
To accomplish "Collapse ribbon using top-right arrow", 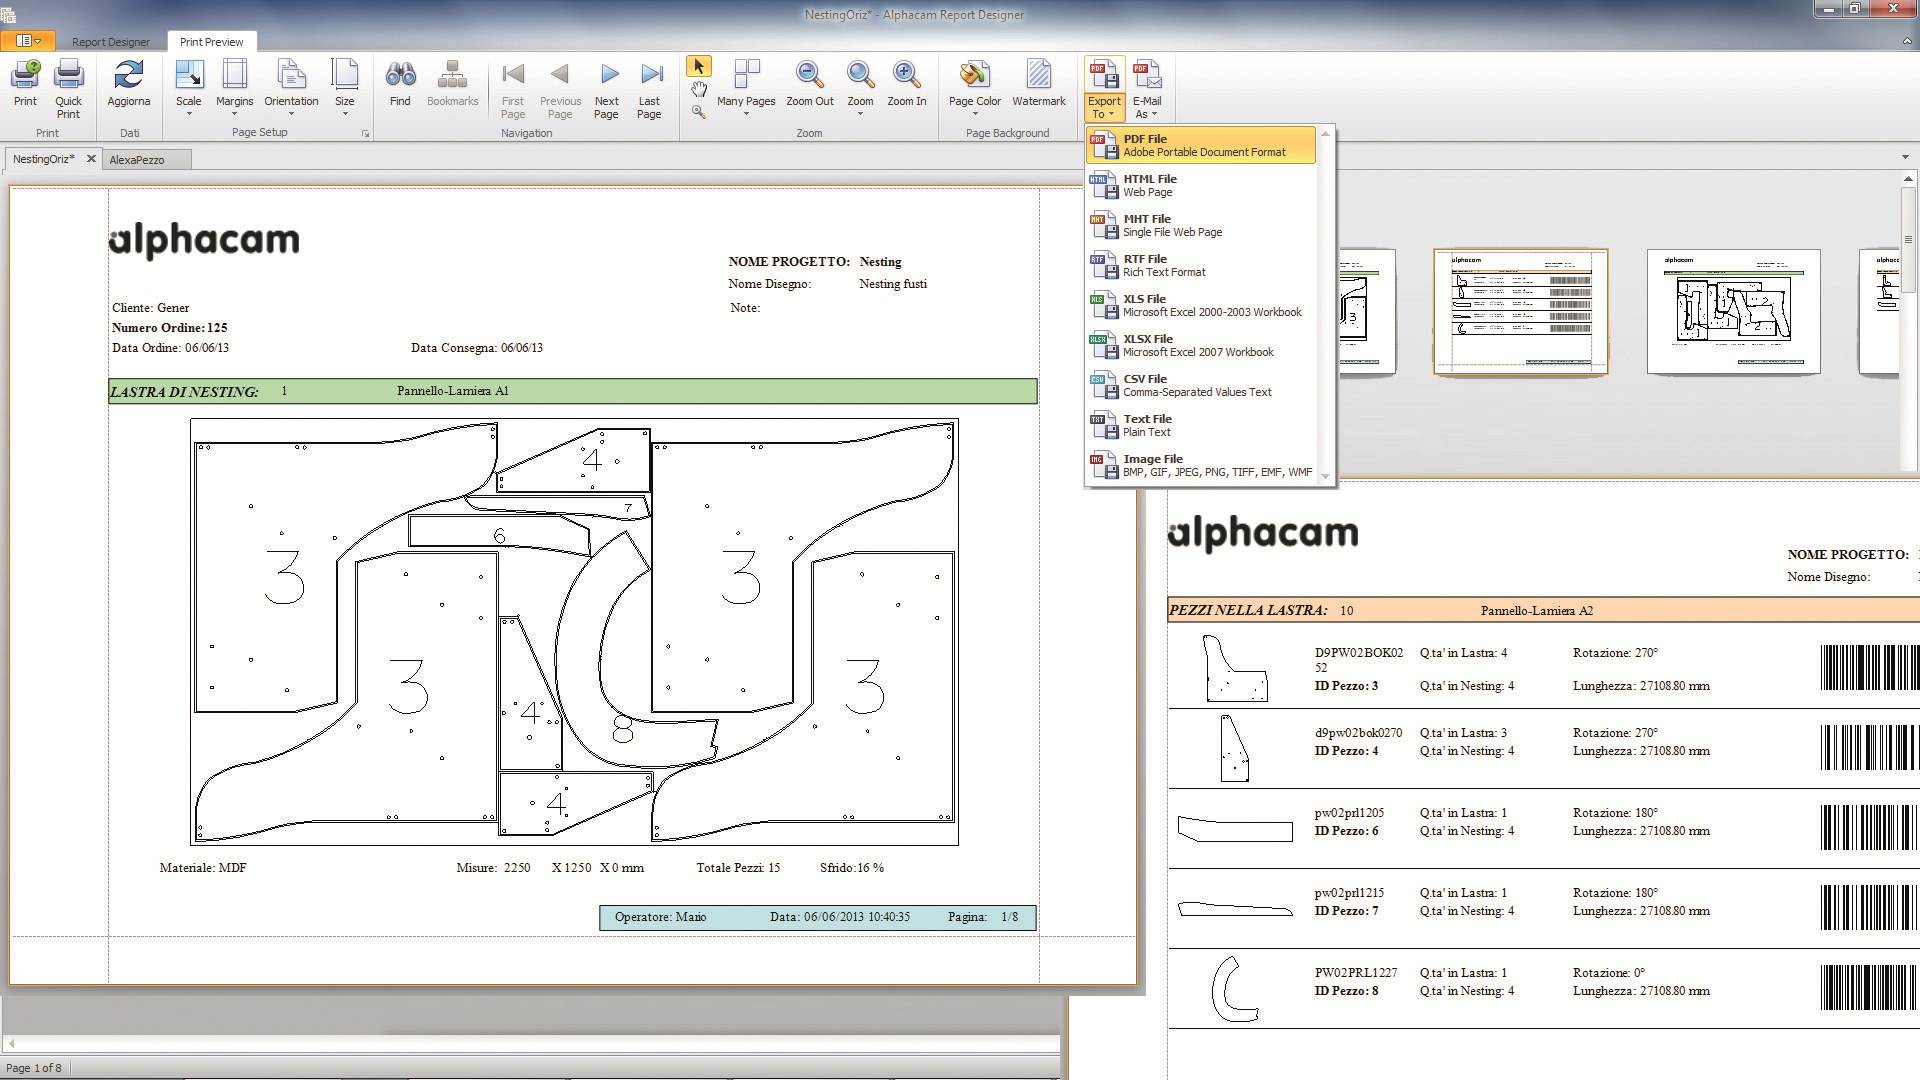I will click(1906, 41).
